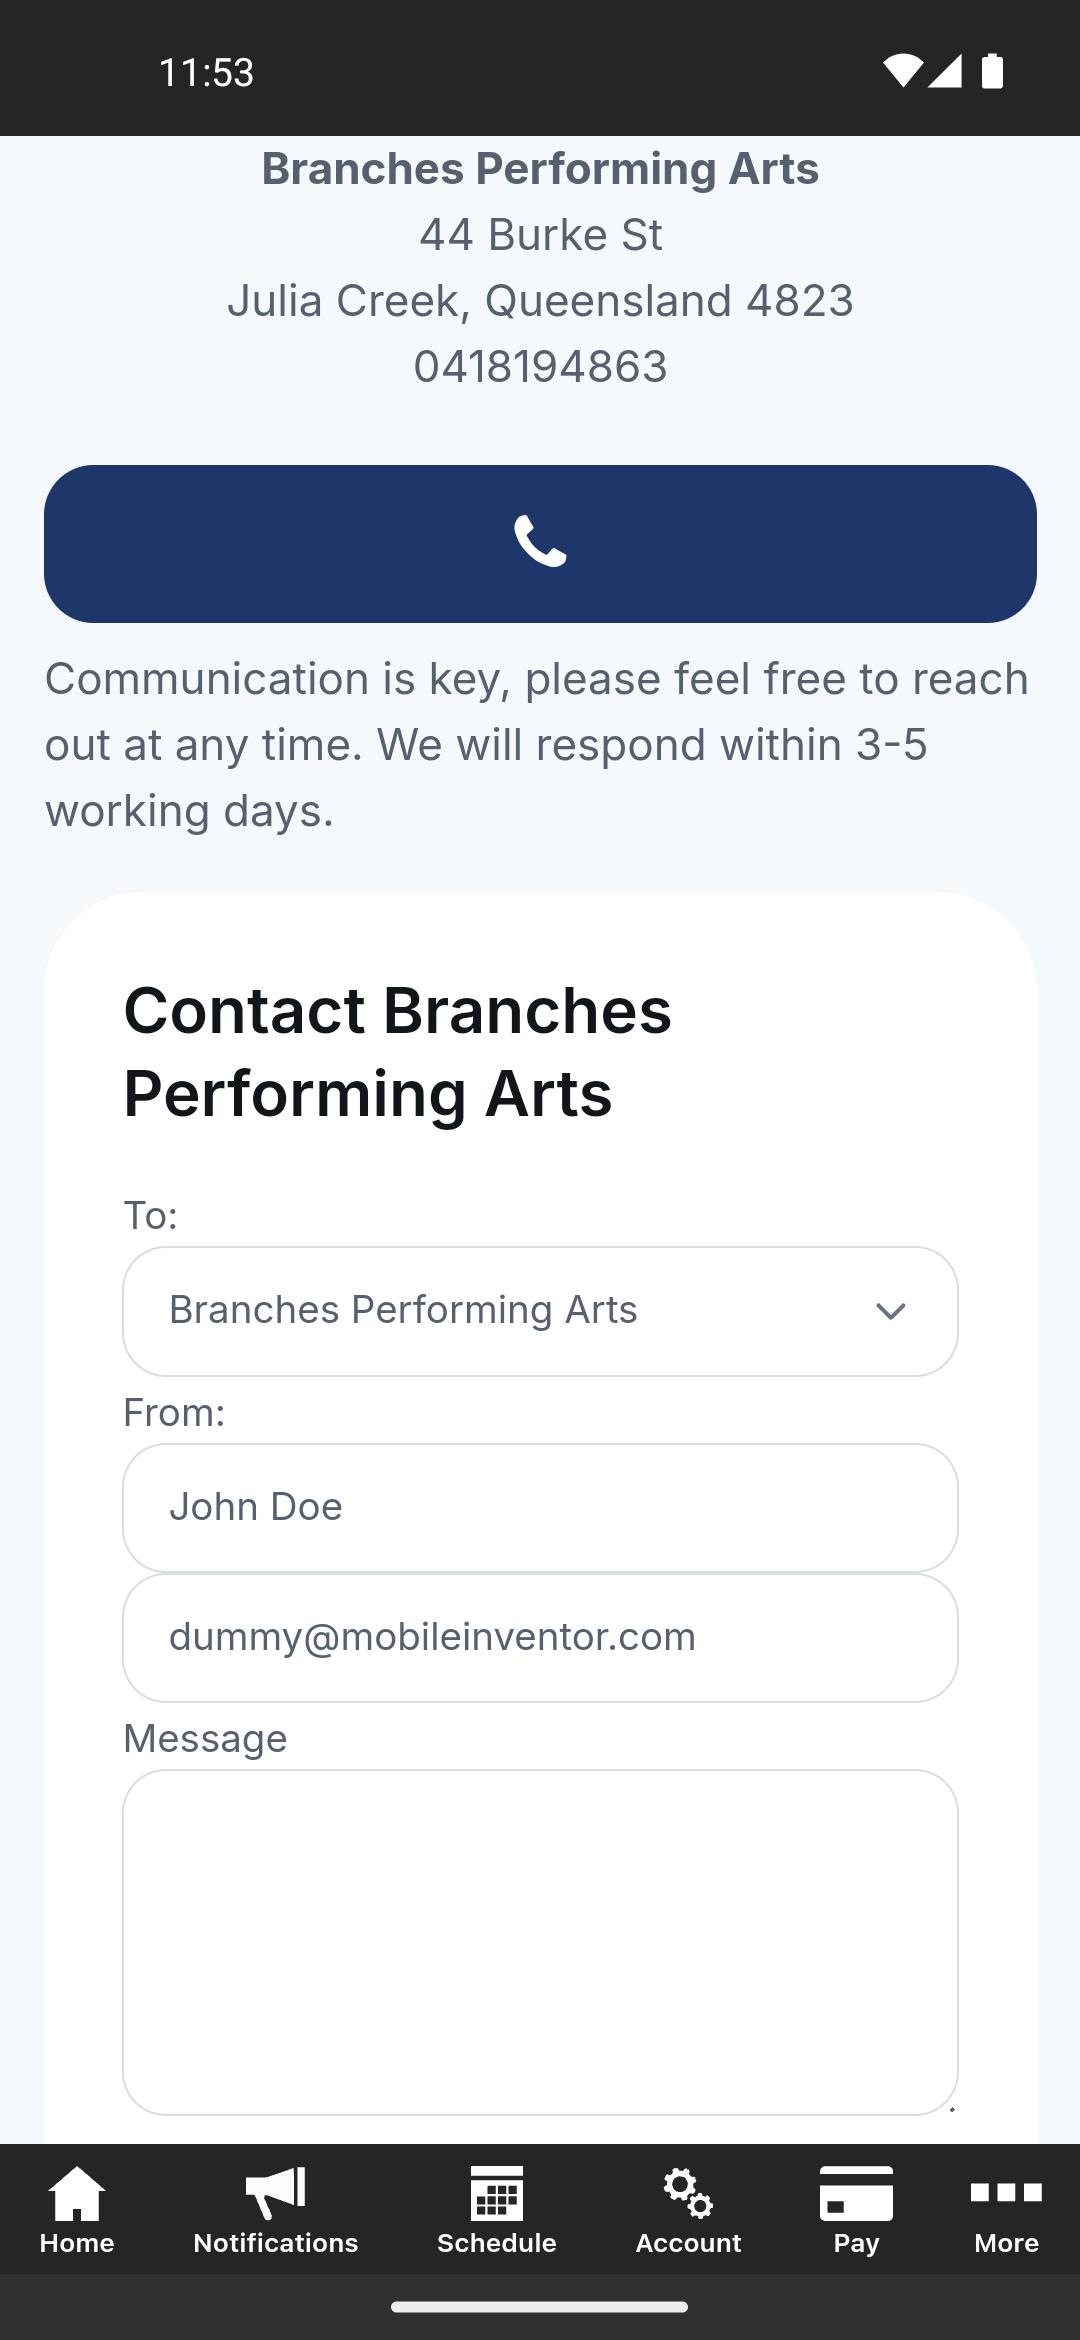The width and height of the screenshot is (1080, 2340).
Task: Expand the To recipient dropdown
Action: point(540,1311)
